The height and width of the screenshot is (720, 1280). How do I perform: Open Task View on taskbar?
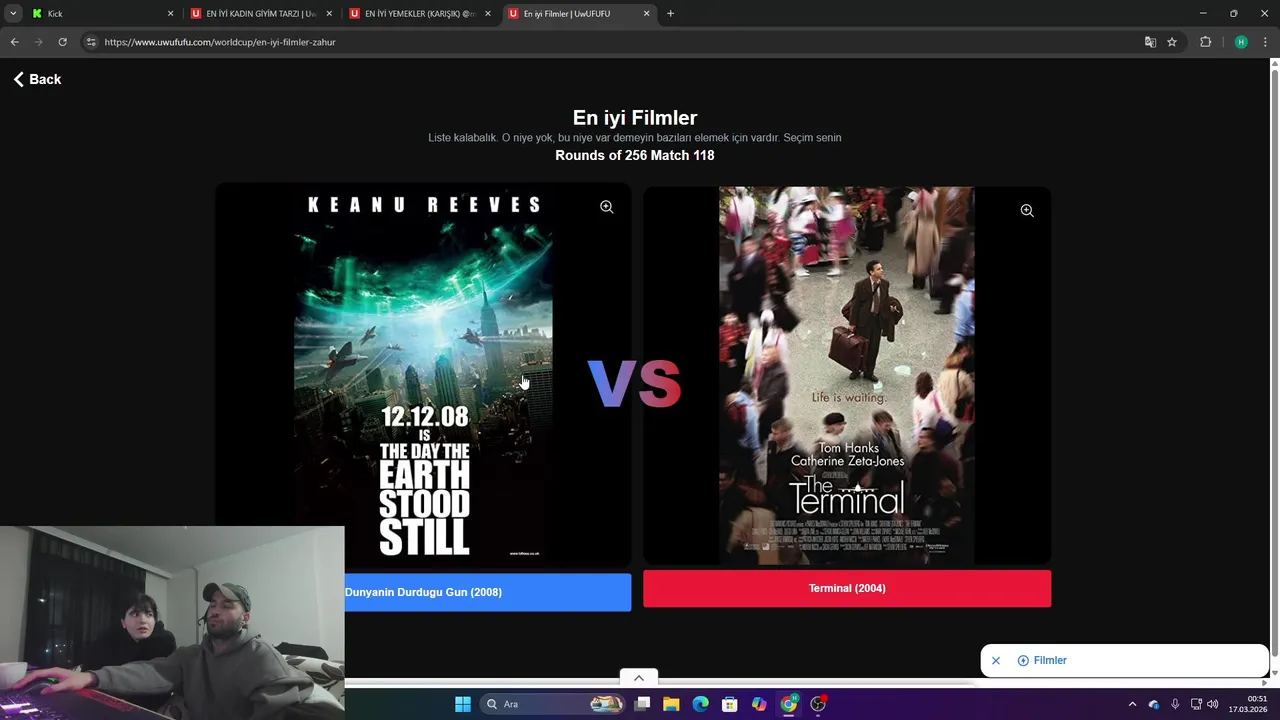pyautogui.click(x=643, y=704)
